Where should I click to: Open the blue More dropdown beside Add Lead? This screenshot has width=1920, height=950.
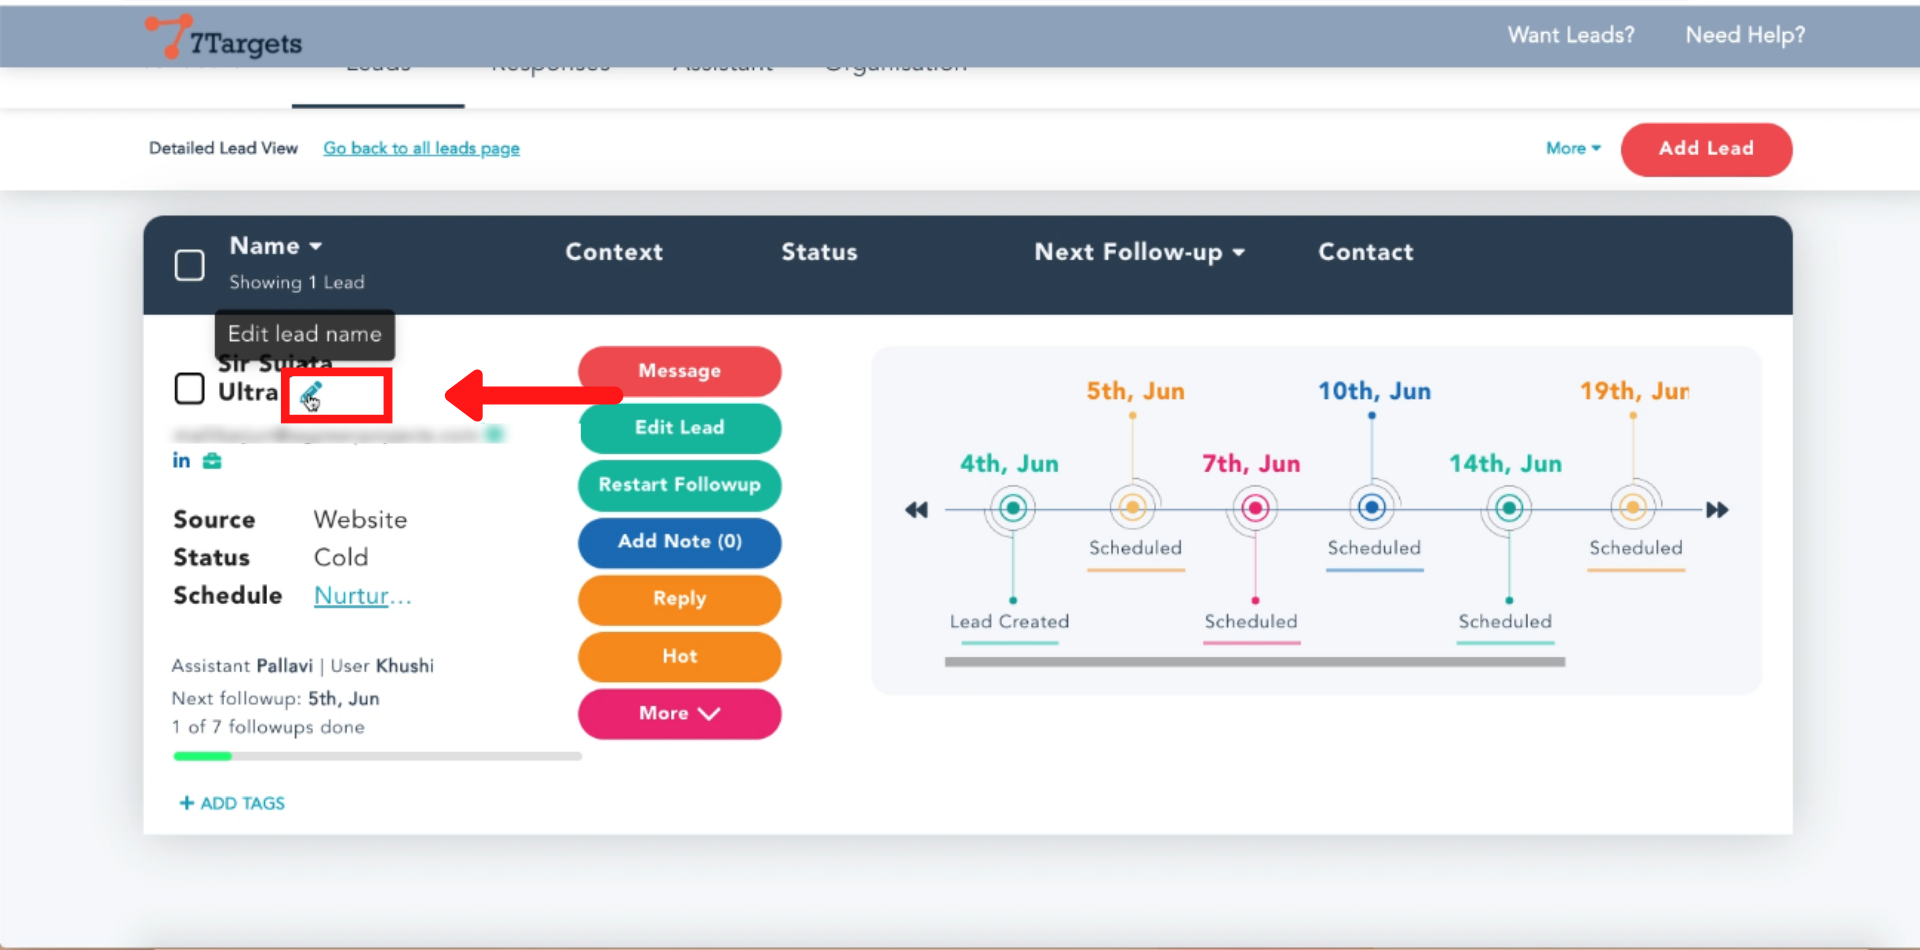tap(1572, 148)
